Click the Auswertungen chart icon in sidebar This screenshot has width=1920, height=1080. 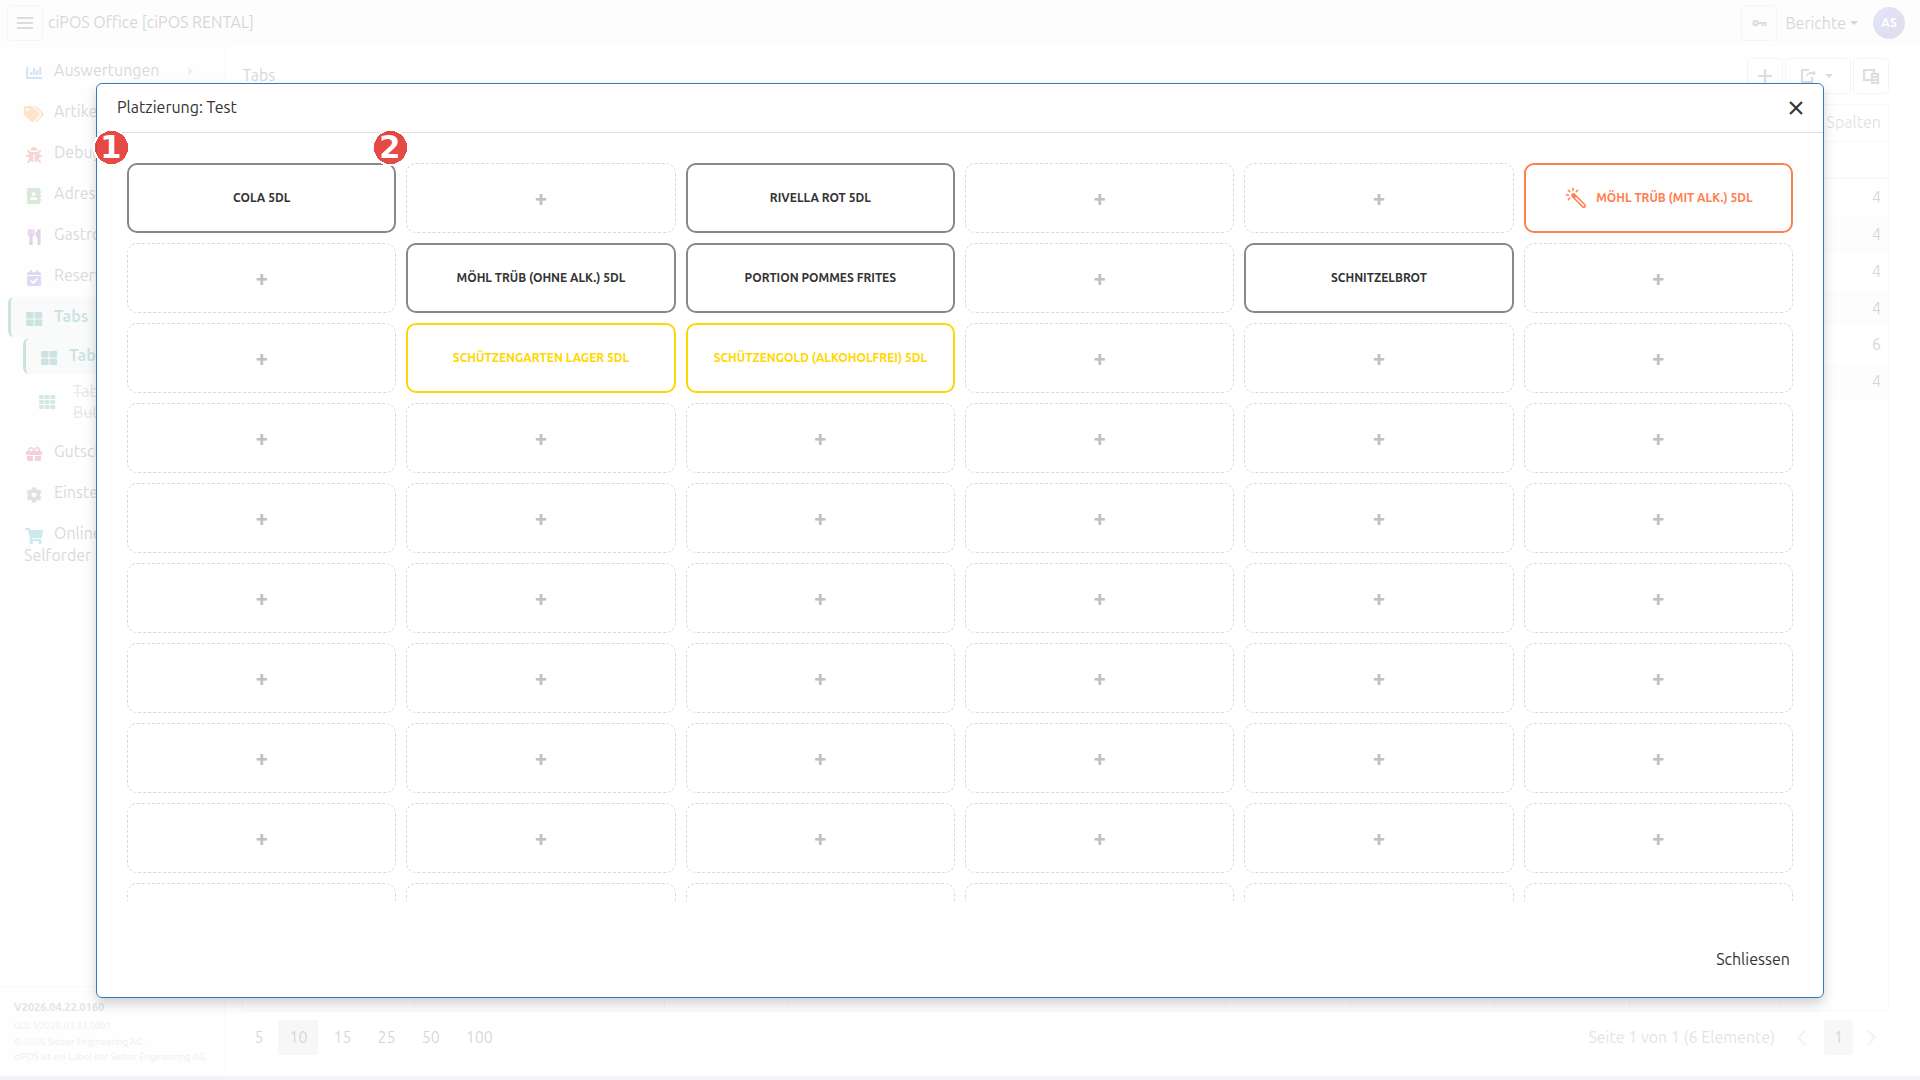[x=34, y=71]
